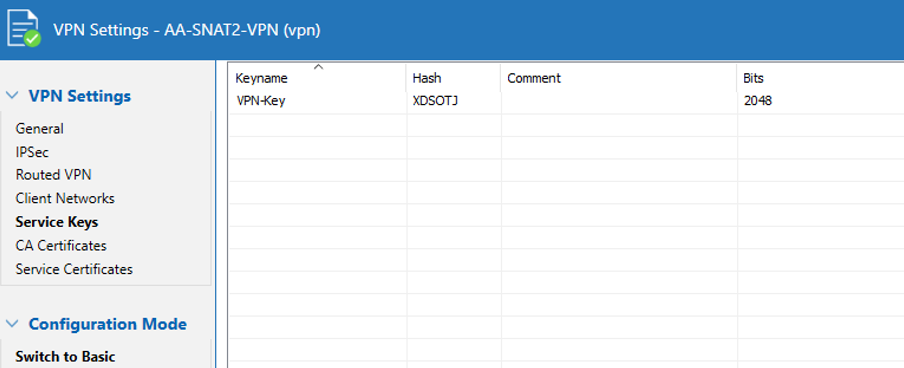Select the Service Keys page
The width and height of the screenshot is (904, 368).
[x=57, y=222]
